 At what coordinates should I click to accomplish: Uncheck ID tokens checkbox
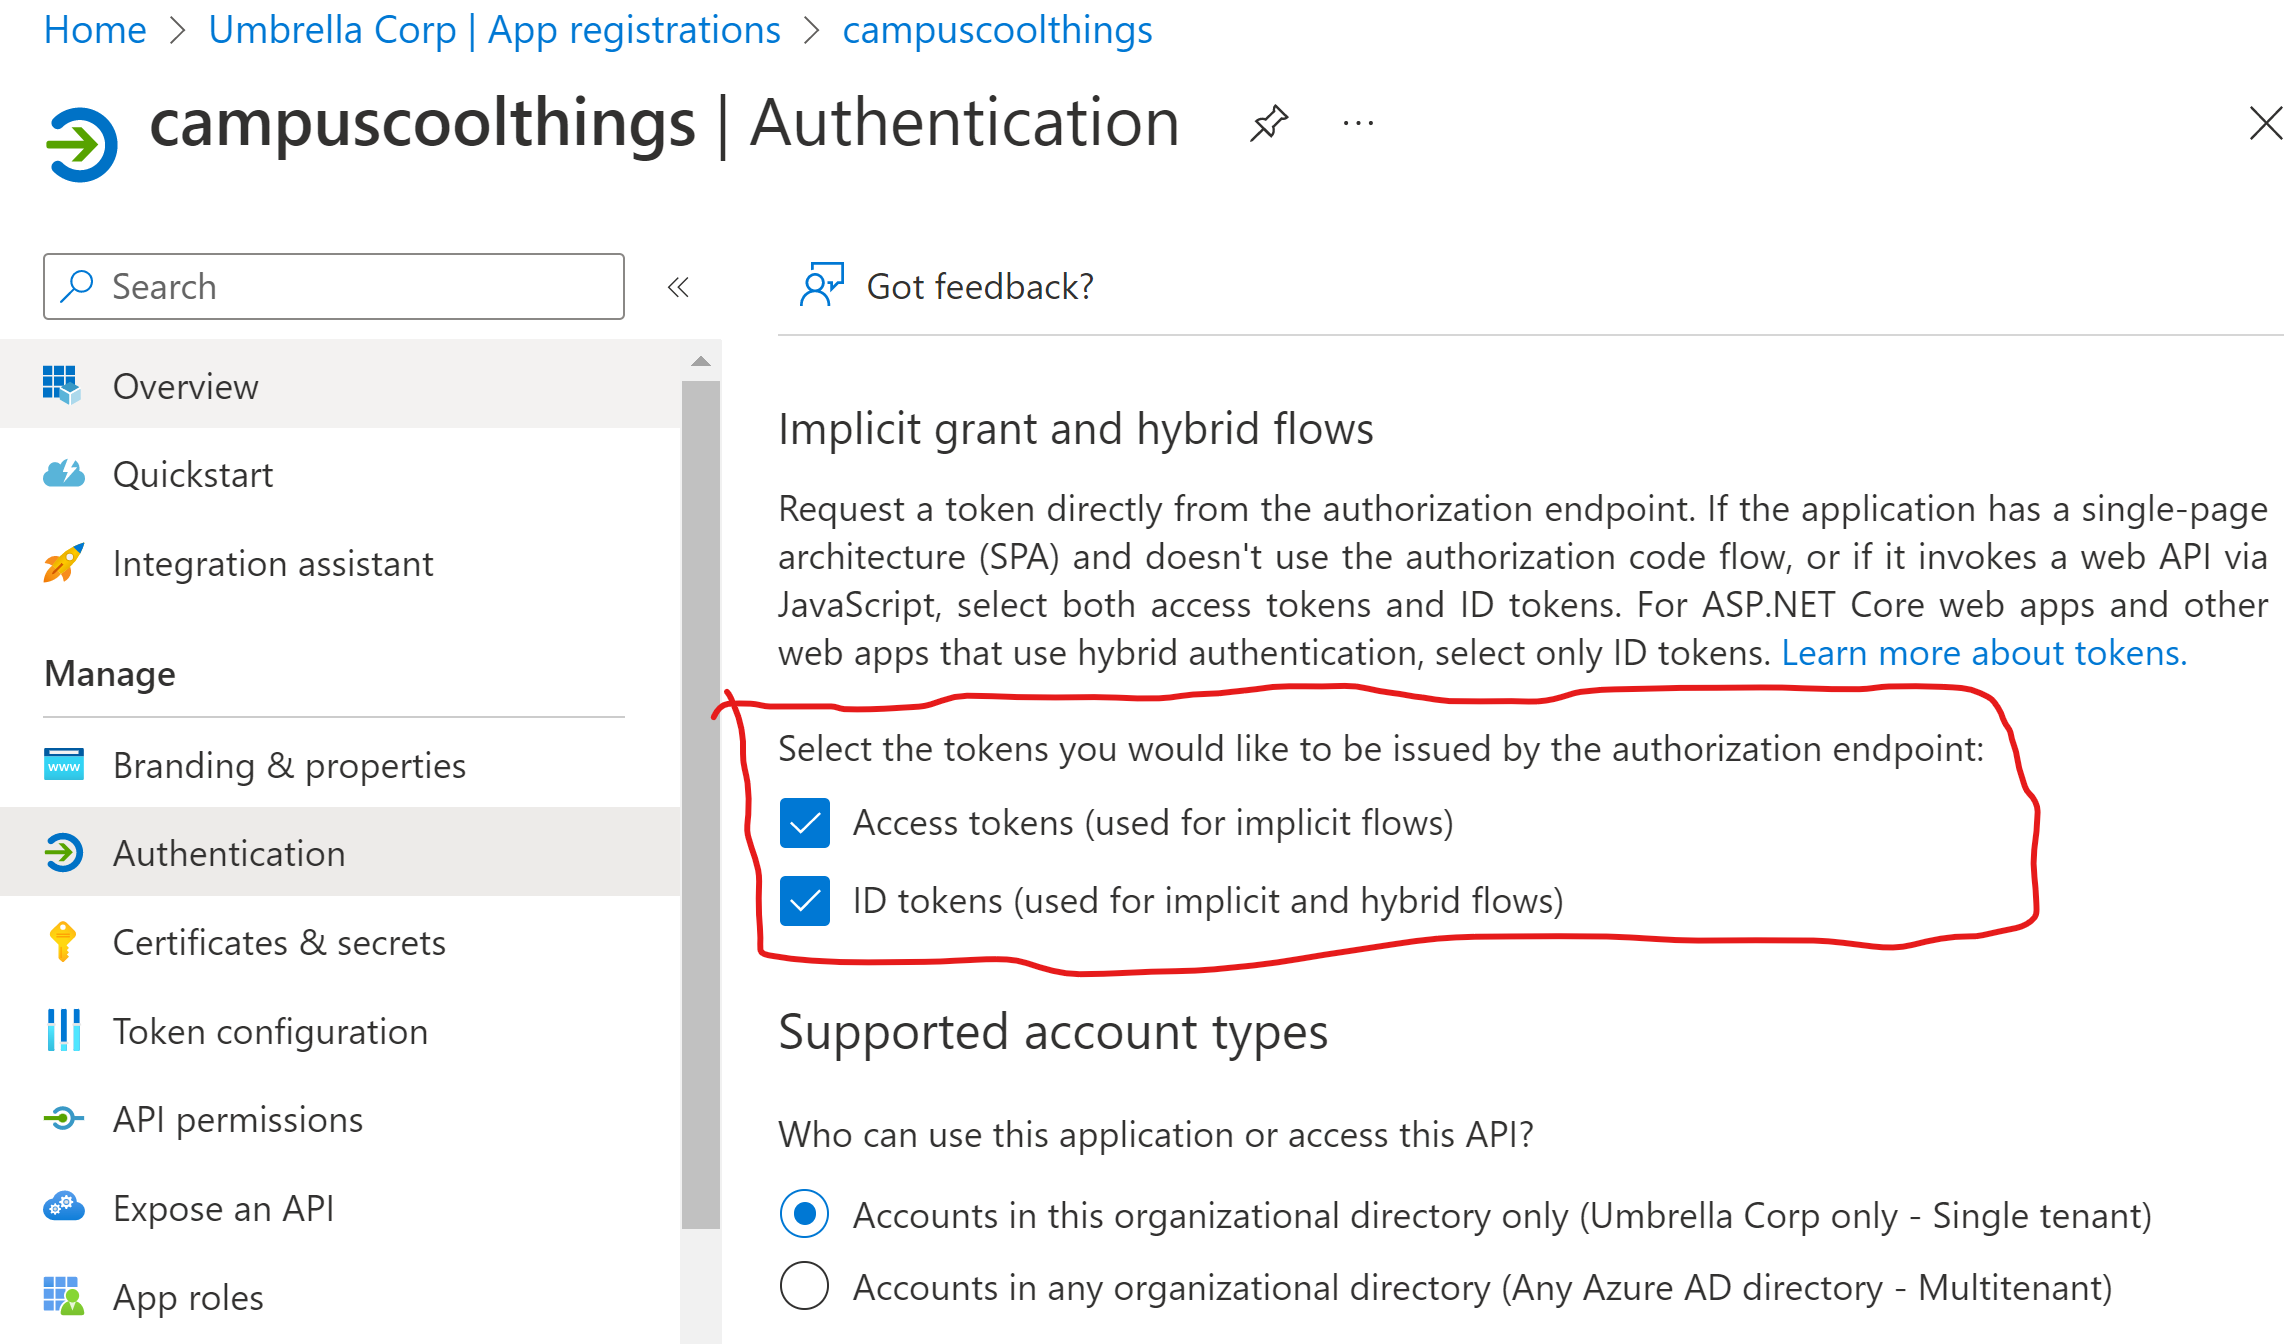click(x=805, y=900)
